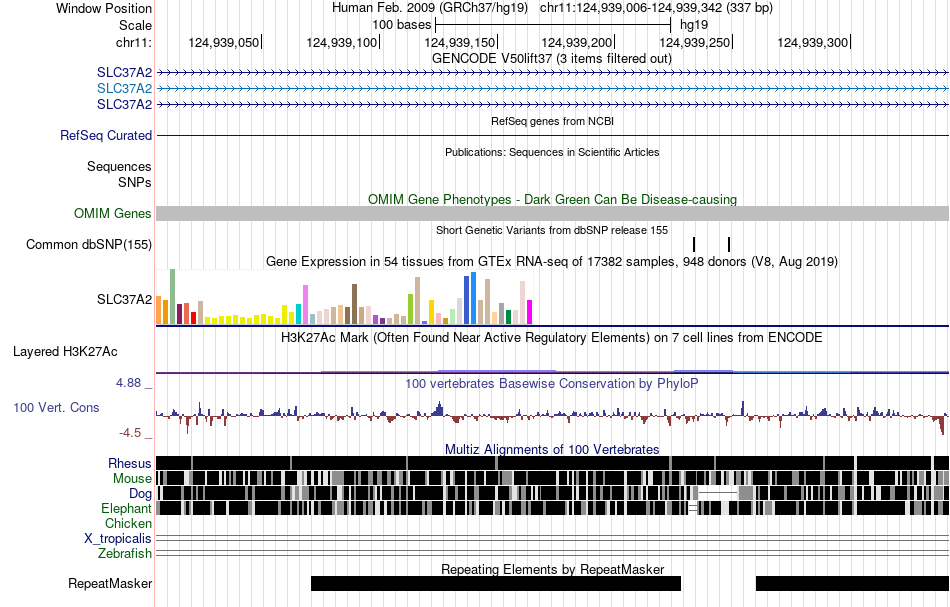This screenshot has height=607, width=950.
Task: Click the longer left RepeatMasker black block
Action: [496, 583]
